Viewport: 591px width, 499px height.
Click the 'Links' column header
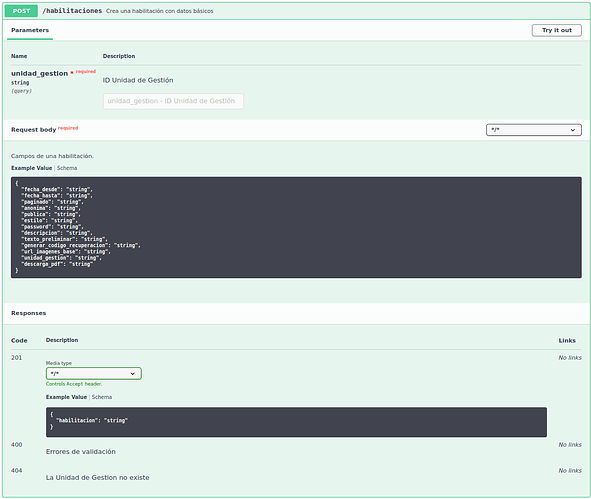[x=567, y=341]
